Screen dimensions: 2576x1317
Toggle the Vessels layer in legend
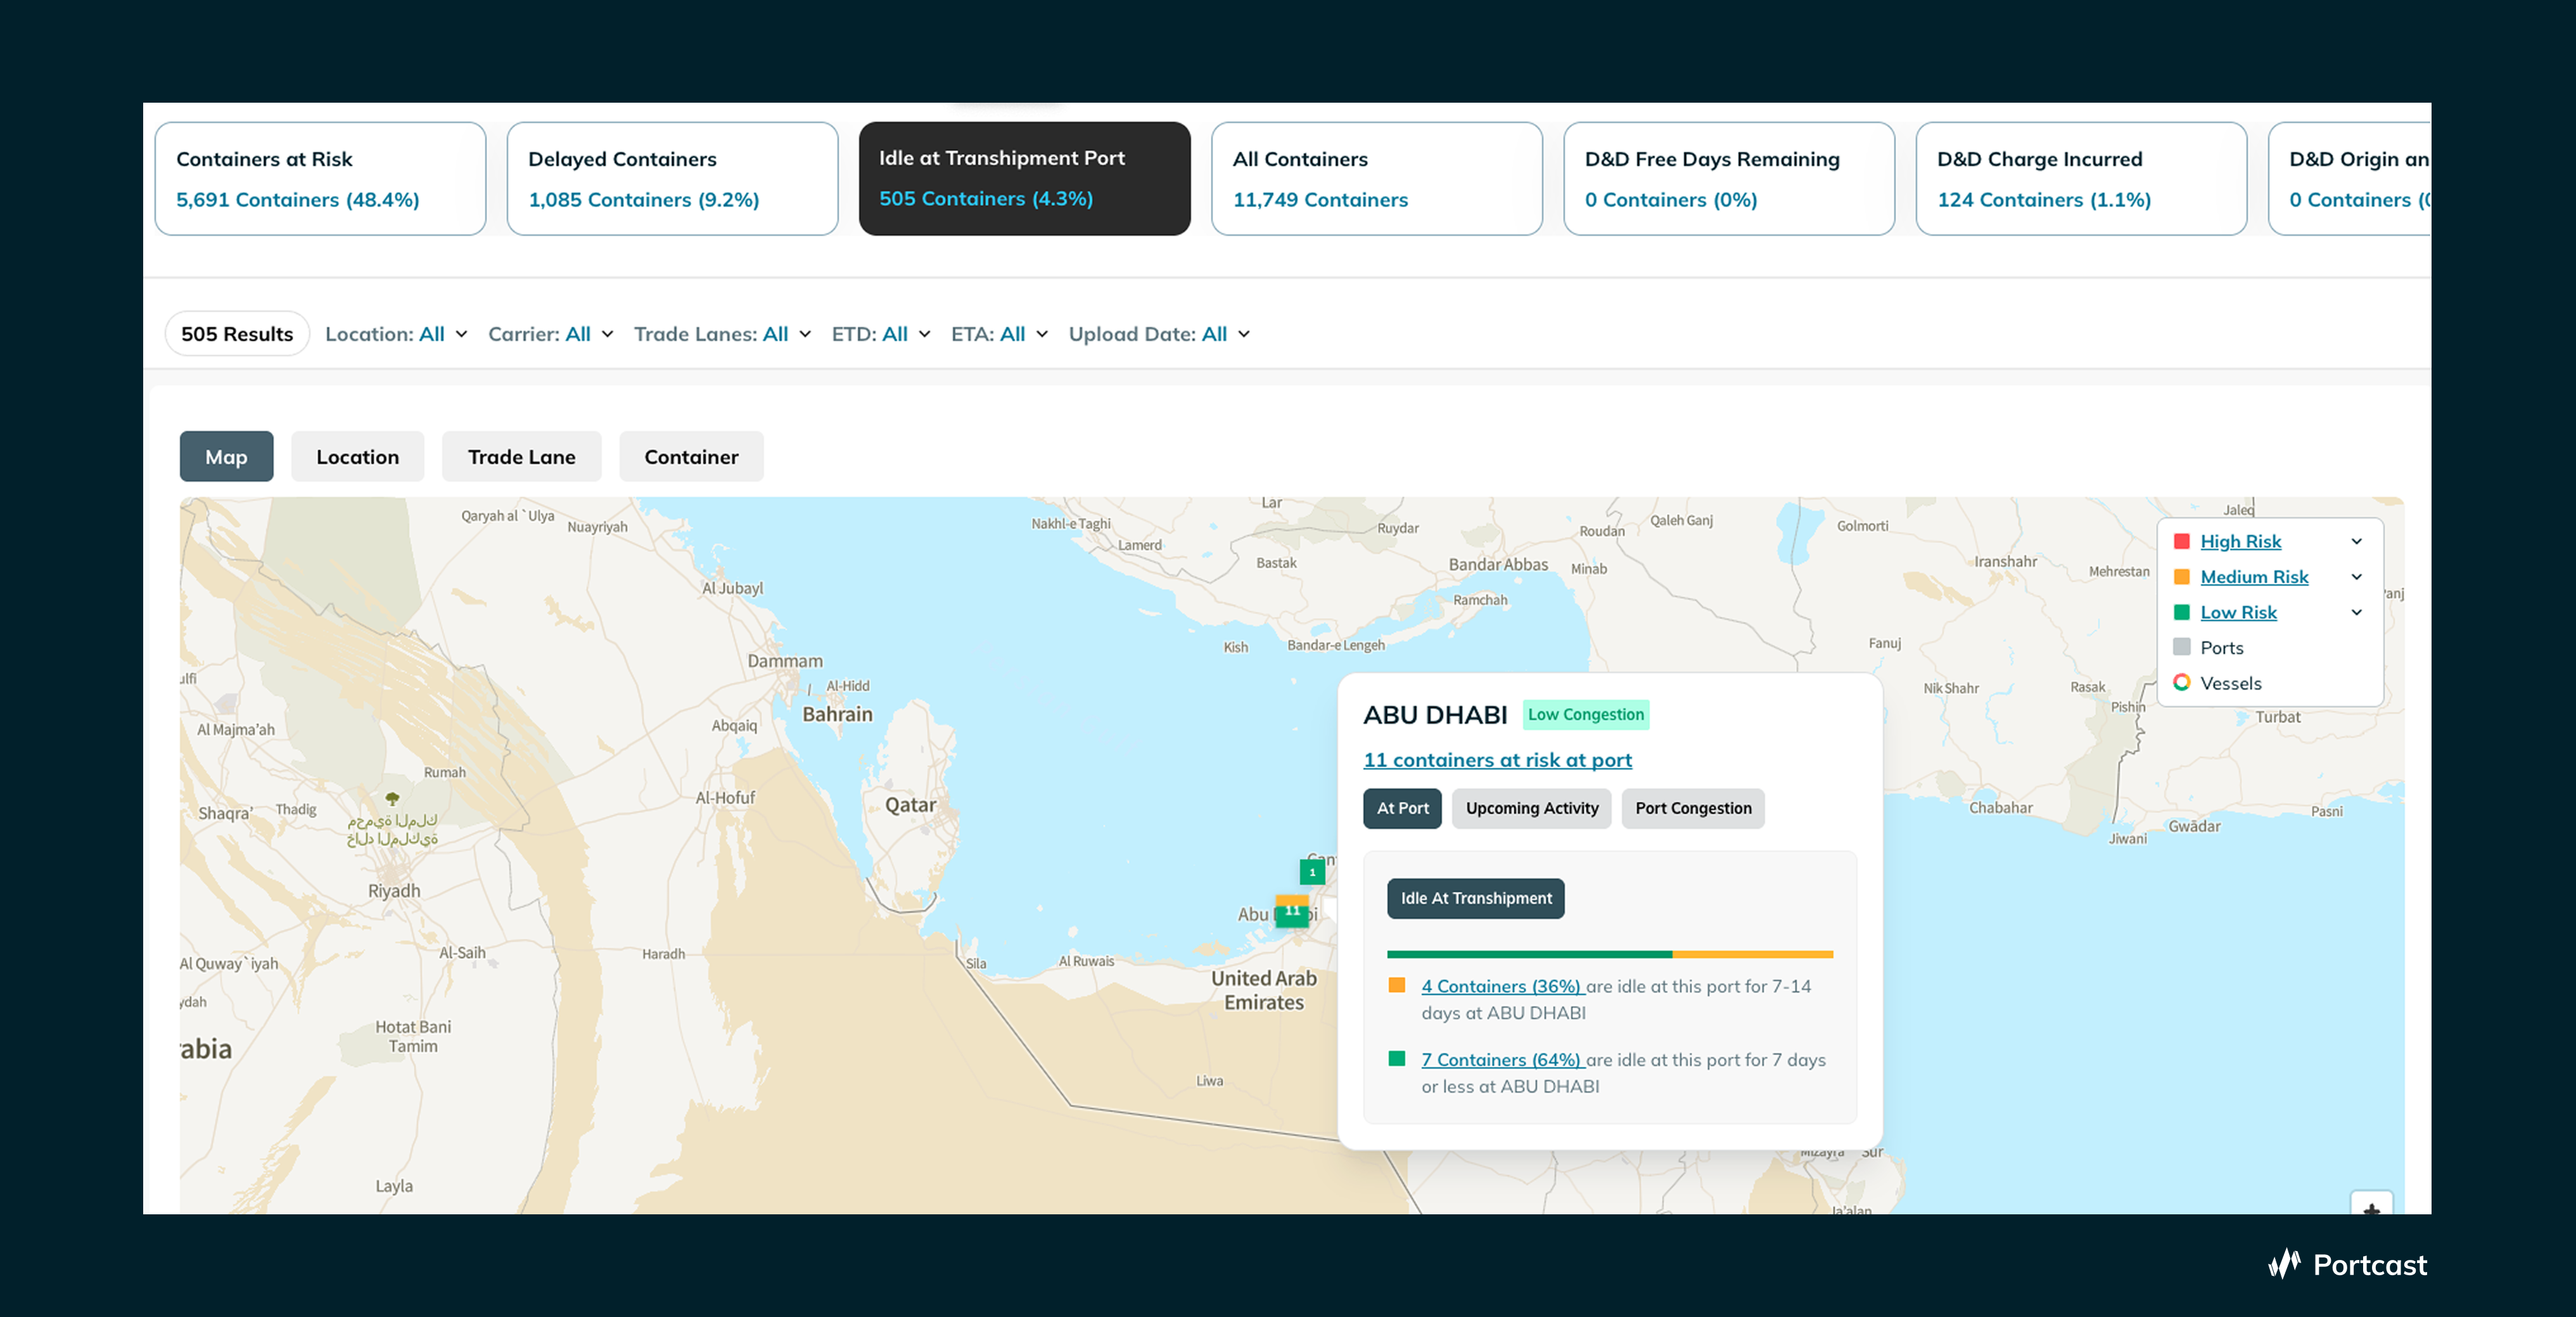(2230, 683)
